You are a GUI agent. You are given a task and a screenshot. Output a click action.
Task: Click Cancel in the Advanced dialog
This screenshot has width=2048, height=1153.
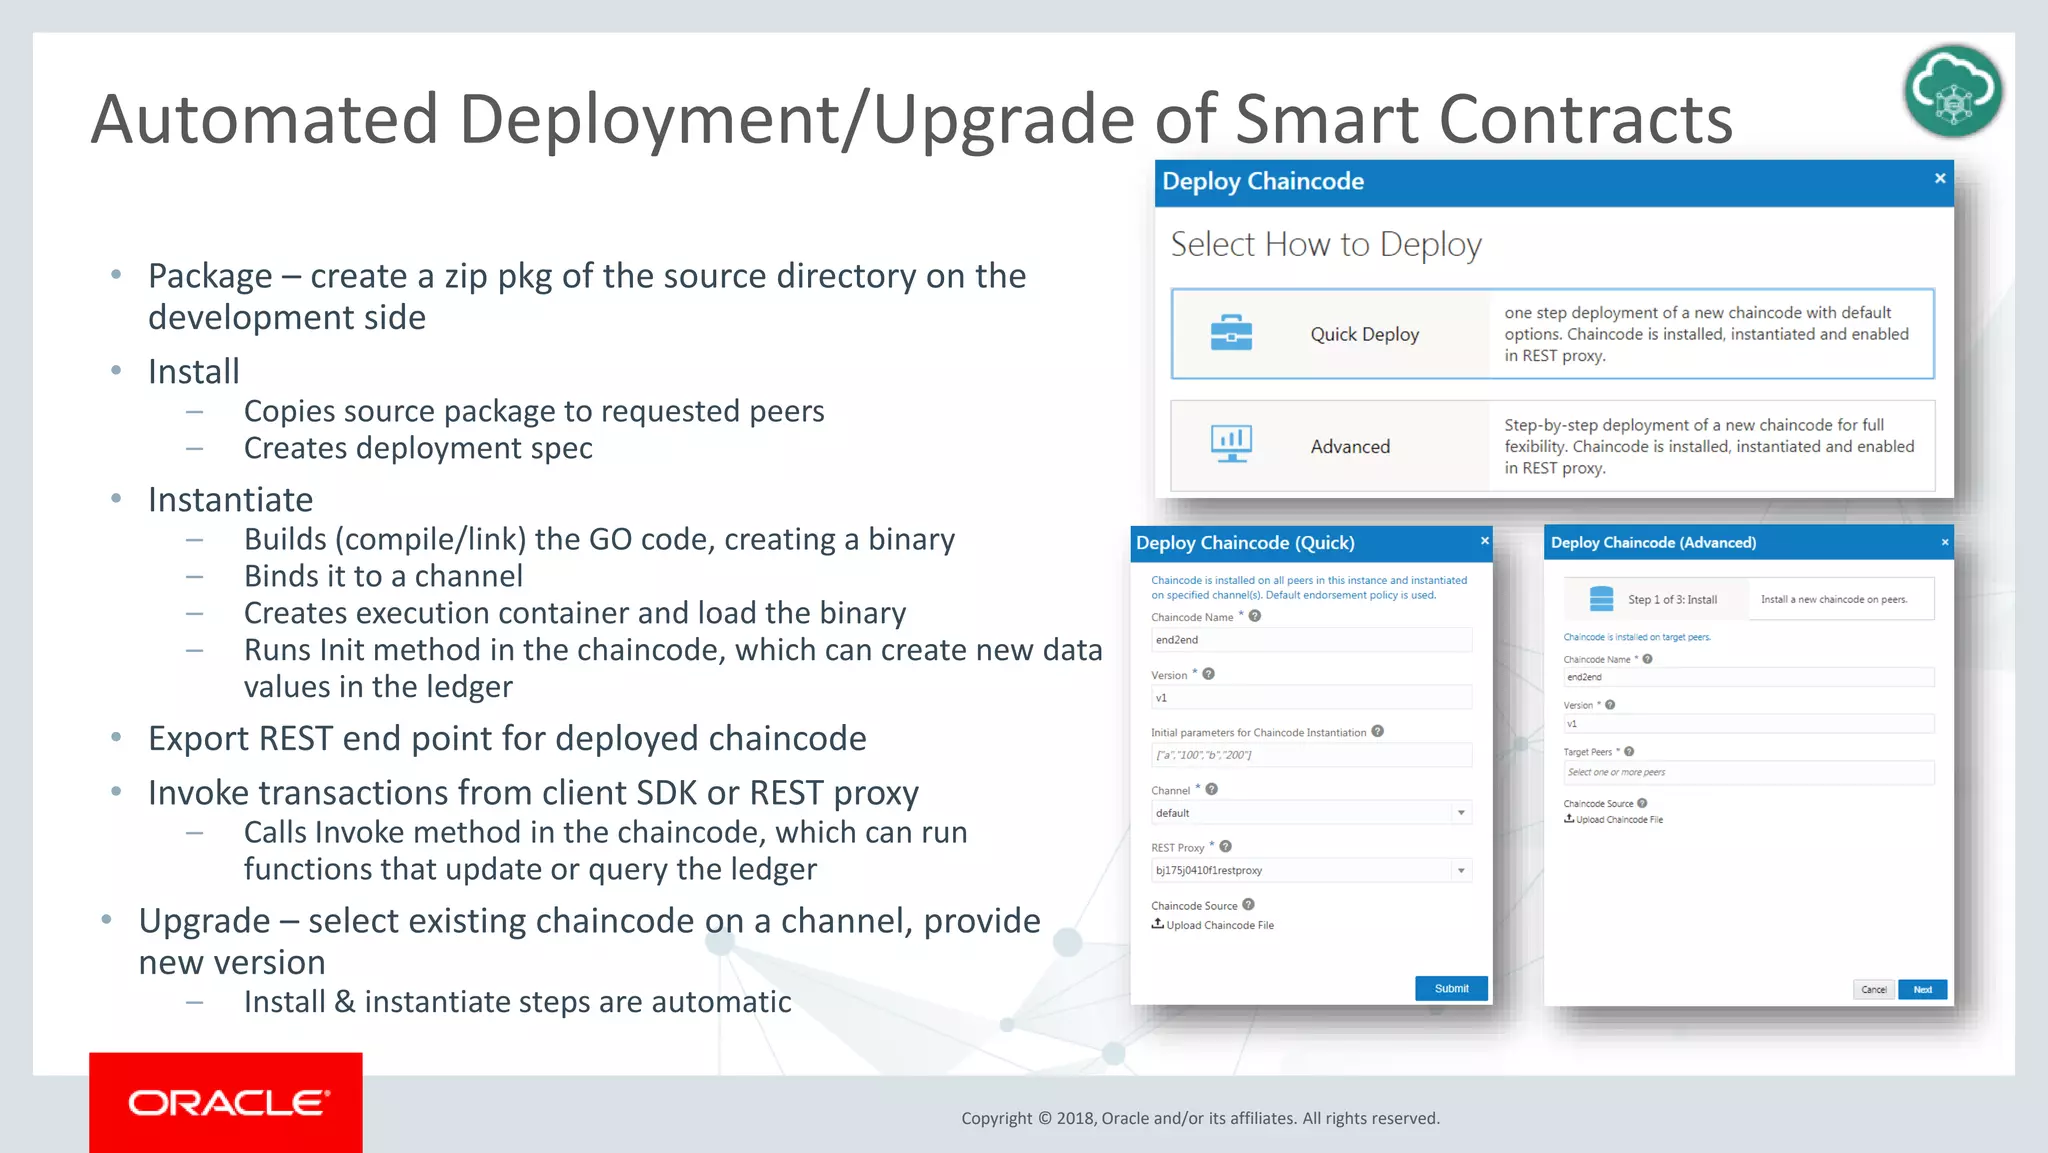point(1873,989)
